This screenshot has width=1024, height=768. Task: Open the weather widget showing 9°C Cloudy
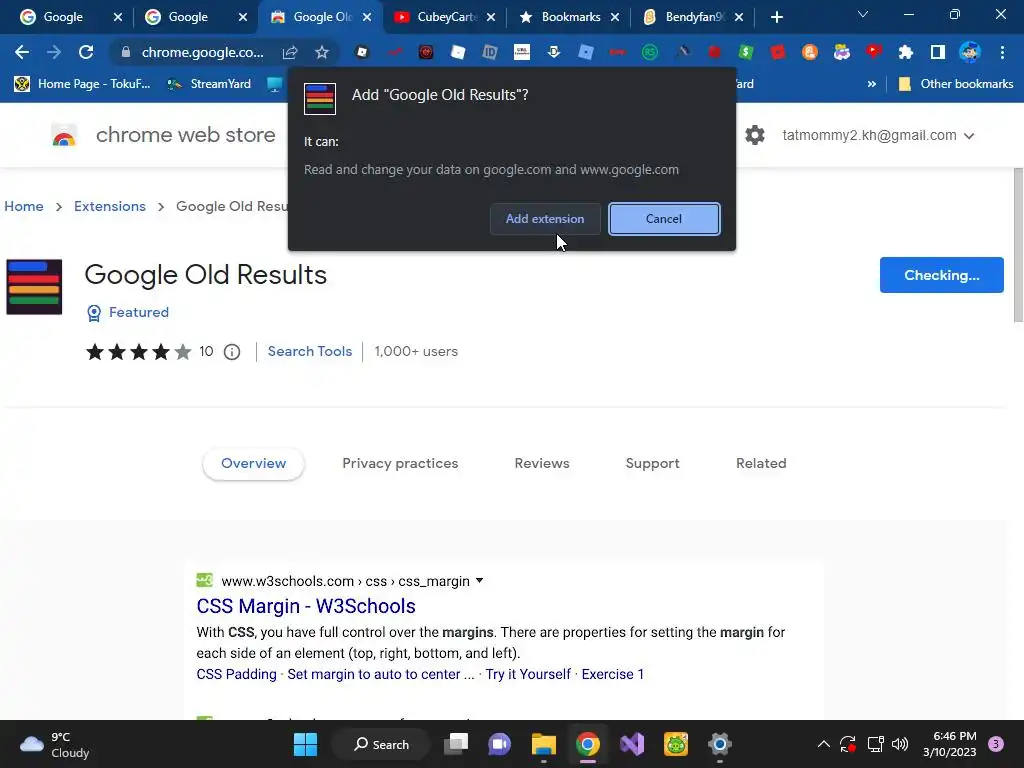(54, 744)
